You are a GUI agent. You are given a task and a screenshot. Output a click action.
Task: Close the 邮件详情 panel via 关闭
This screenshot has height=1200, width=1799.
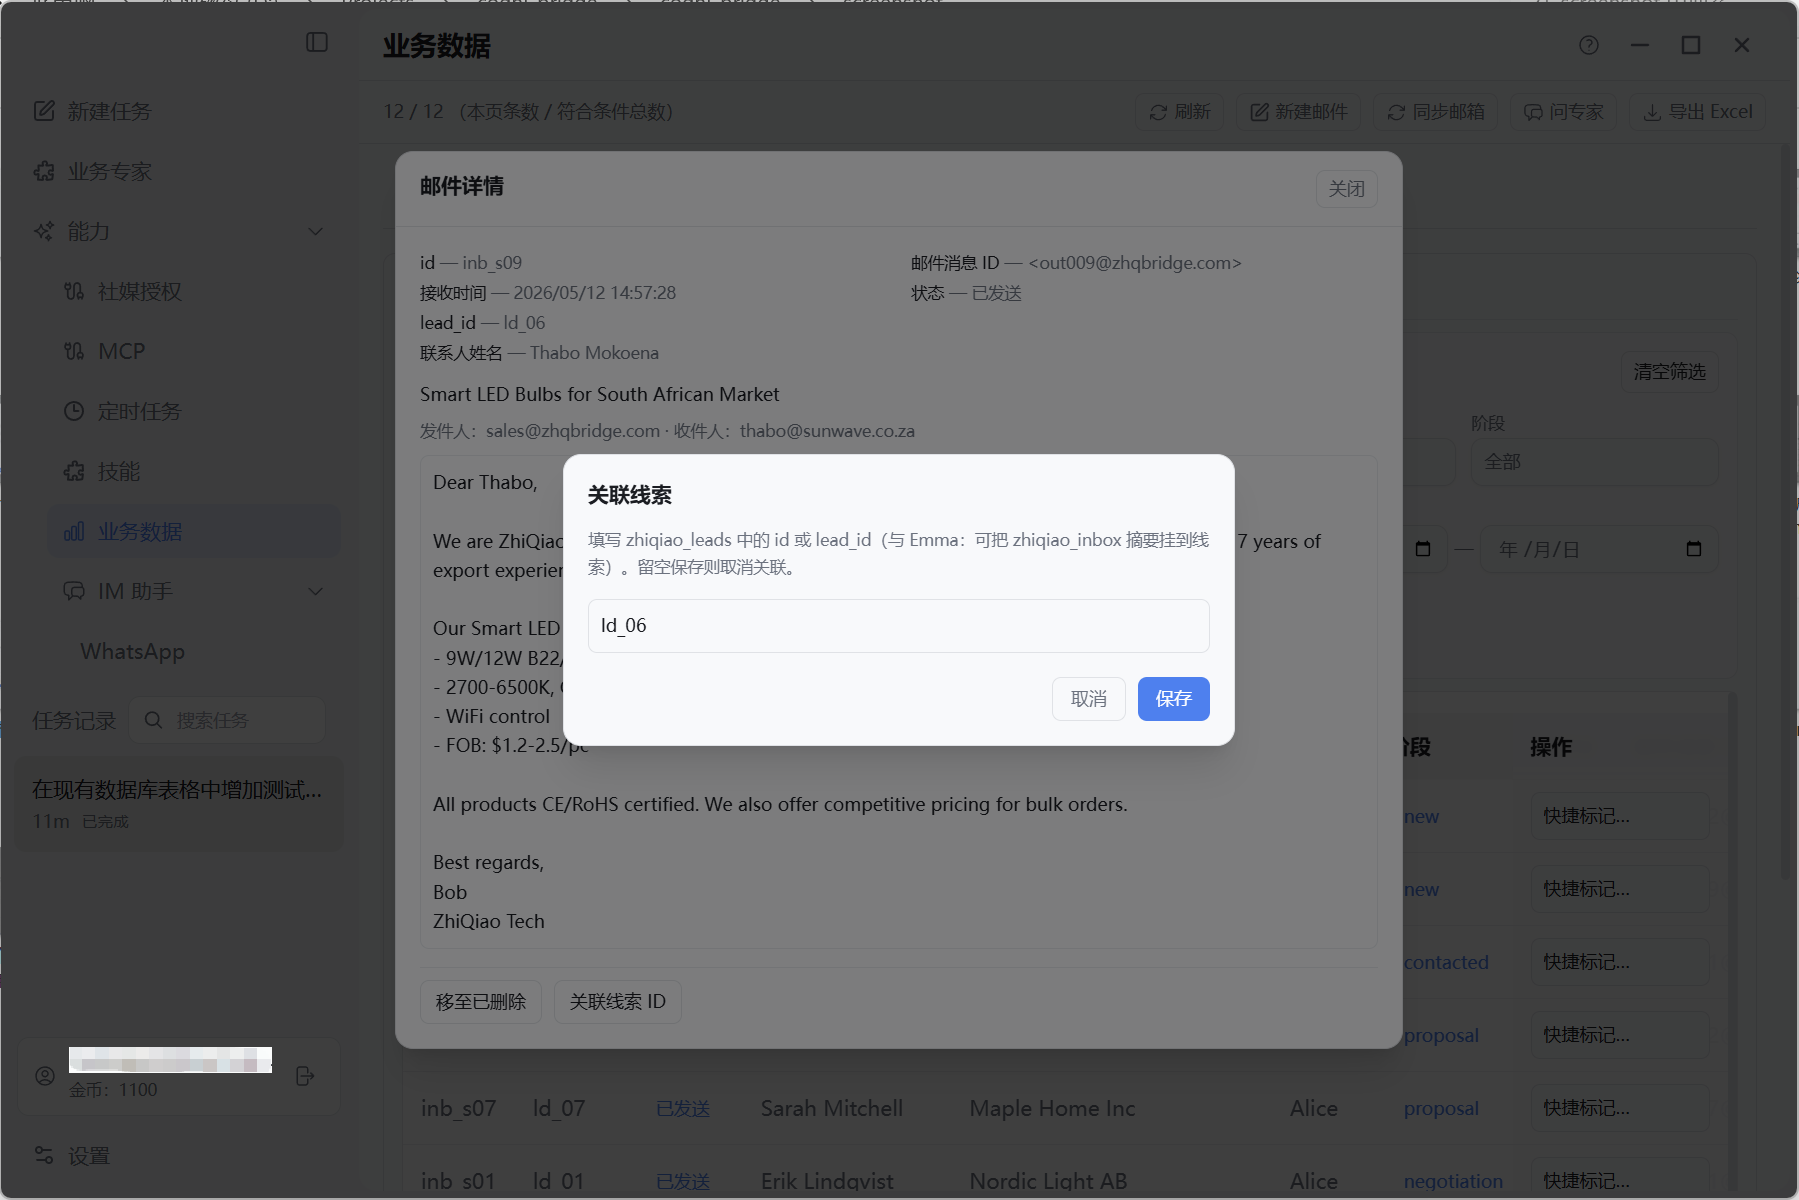click(1346, 189)
